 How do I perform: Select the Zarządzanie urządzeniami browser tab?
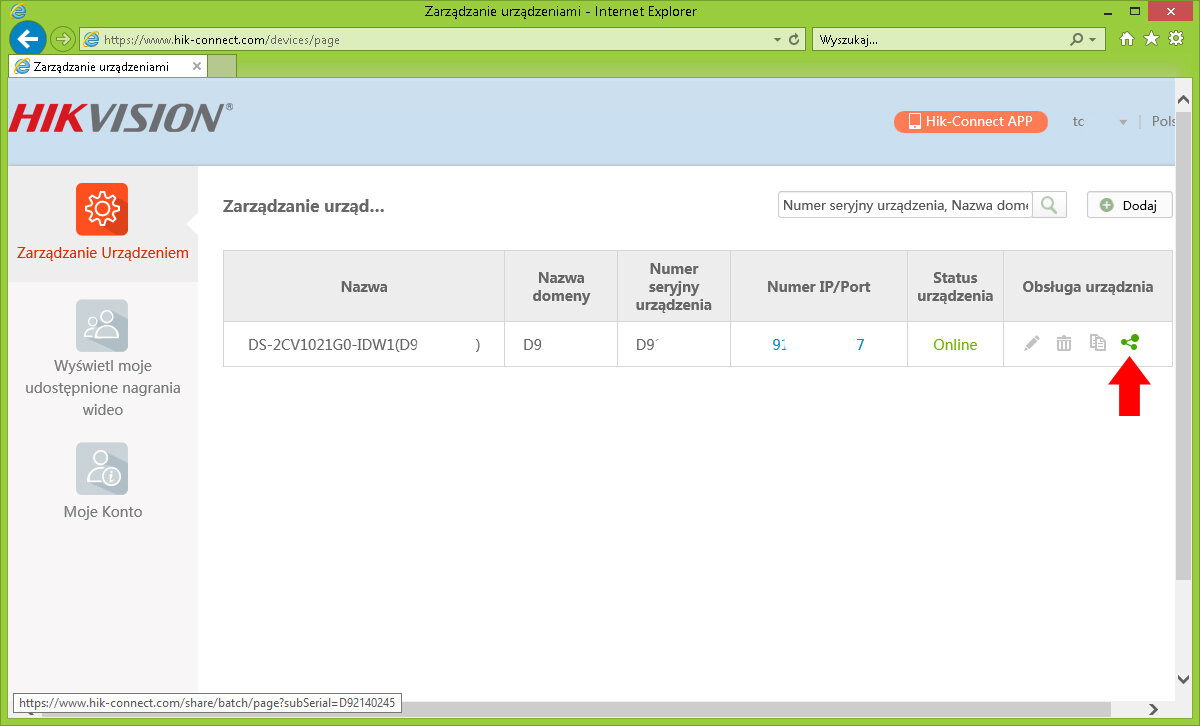[x=100, y=66]
